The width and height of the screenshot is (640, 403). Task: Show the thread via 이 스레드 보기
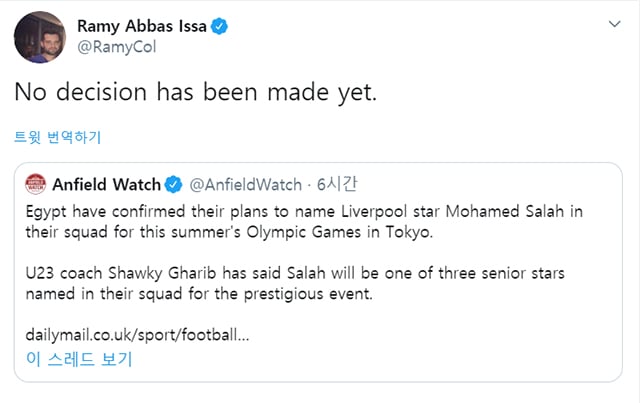tap(79, 359)
